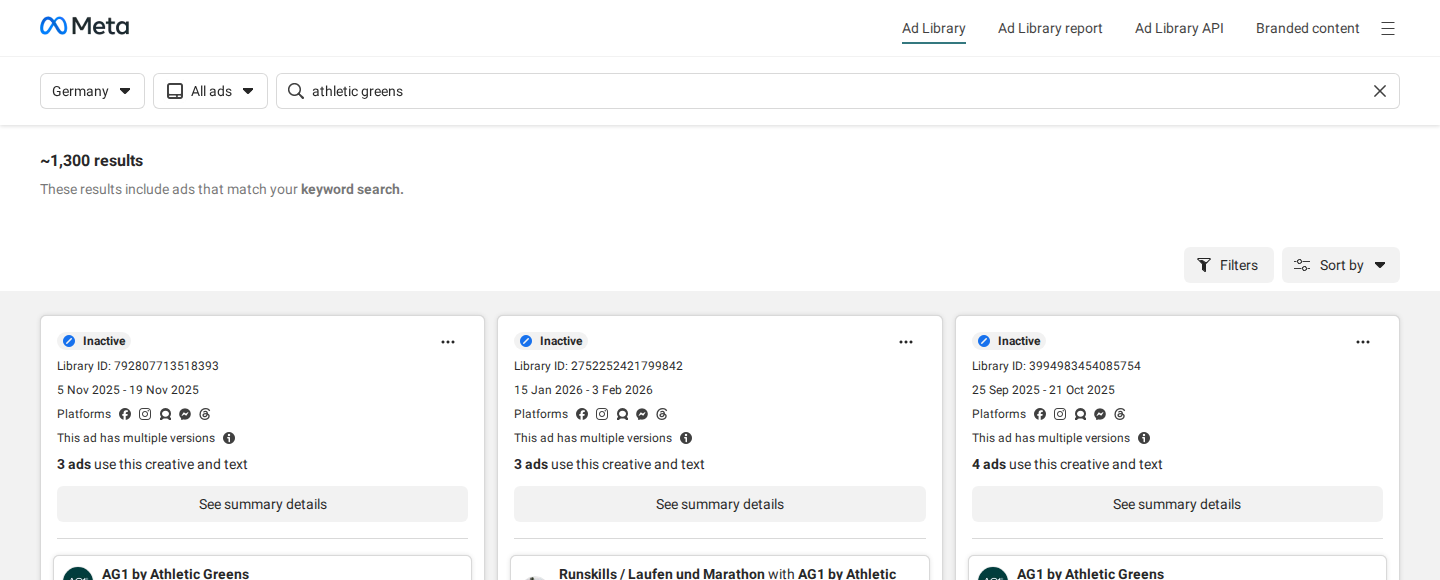Click multiple versions info icon on ad 2752252421799842
The width and height of the screenshot is (1440, 580).
pos(686,438)
